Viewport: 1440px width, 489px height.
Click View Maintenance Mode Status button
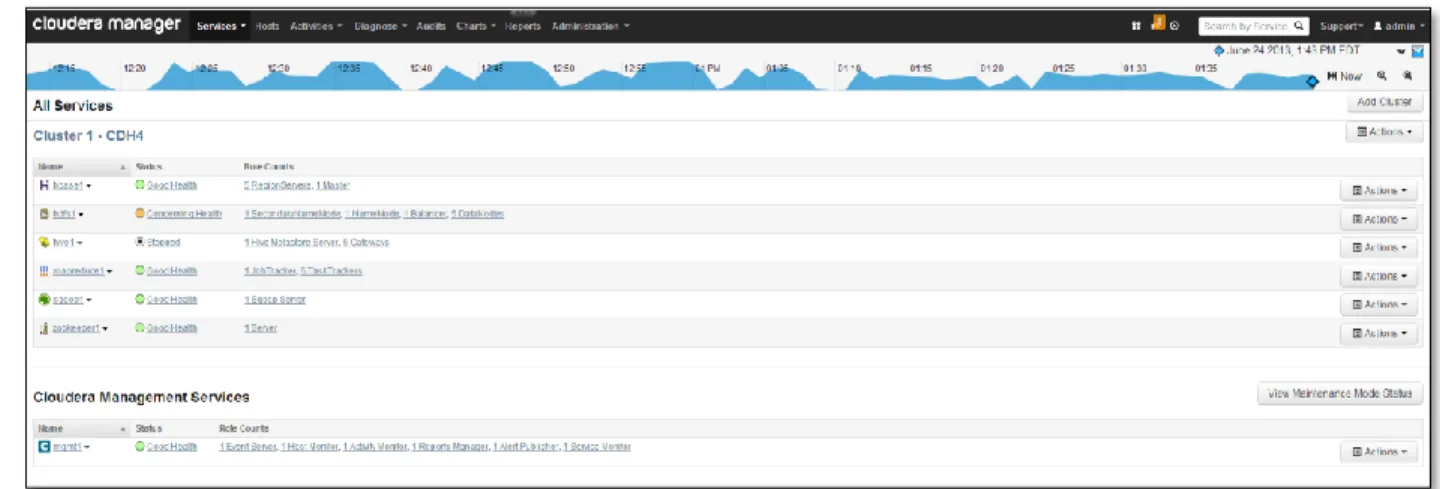pos(1340,394)
